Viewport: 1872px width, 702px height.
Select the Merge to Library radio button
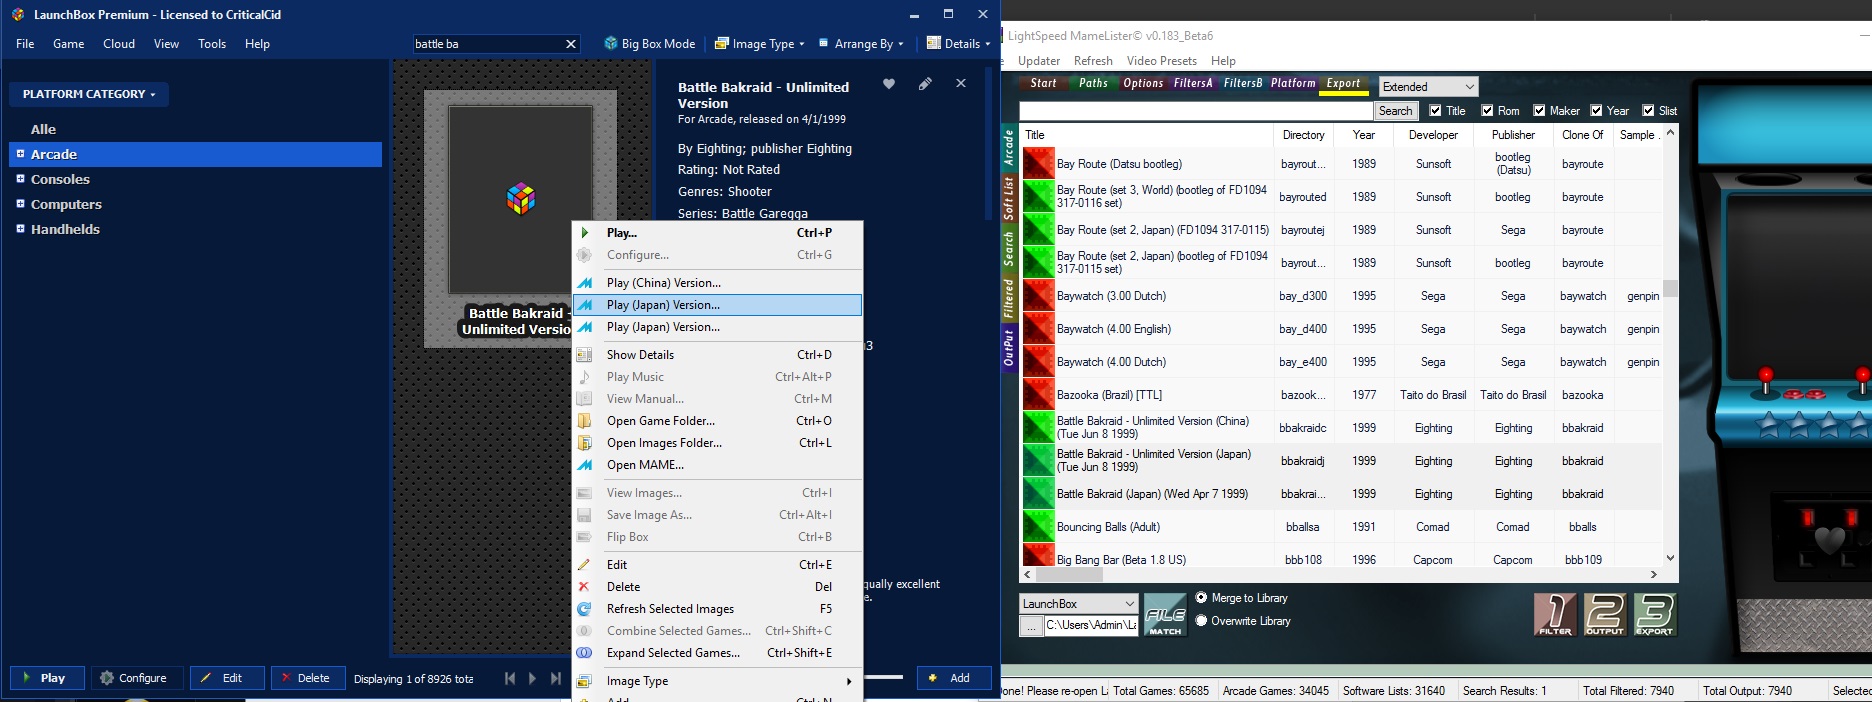(1201, 598)
